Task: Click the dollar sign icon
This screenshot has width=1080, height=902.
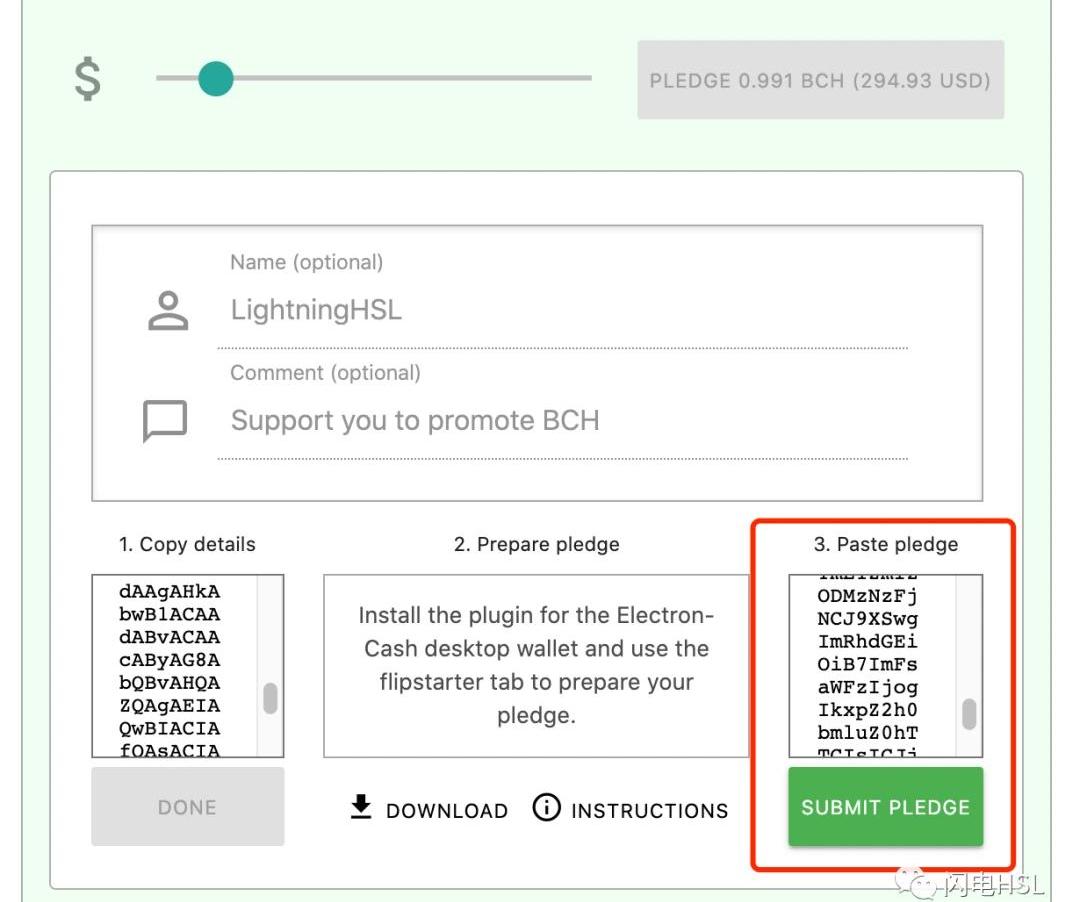Action: 88,79
